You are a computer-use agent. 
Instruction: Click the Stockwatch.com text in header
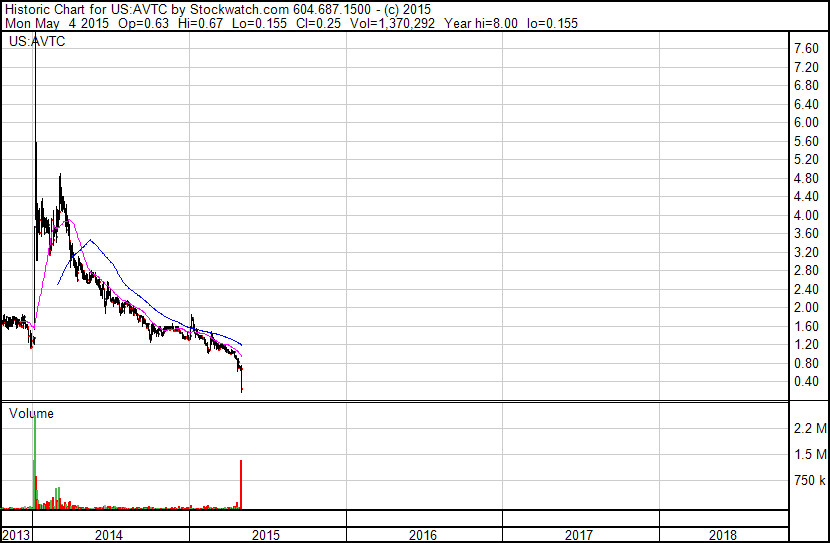click(x=239, y=10)
